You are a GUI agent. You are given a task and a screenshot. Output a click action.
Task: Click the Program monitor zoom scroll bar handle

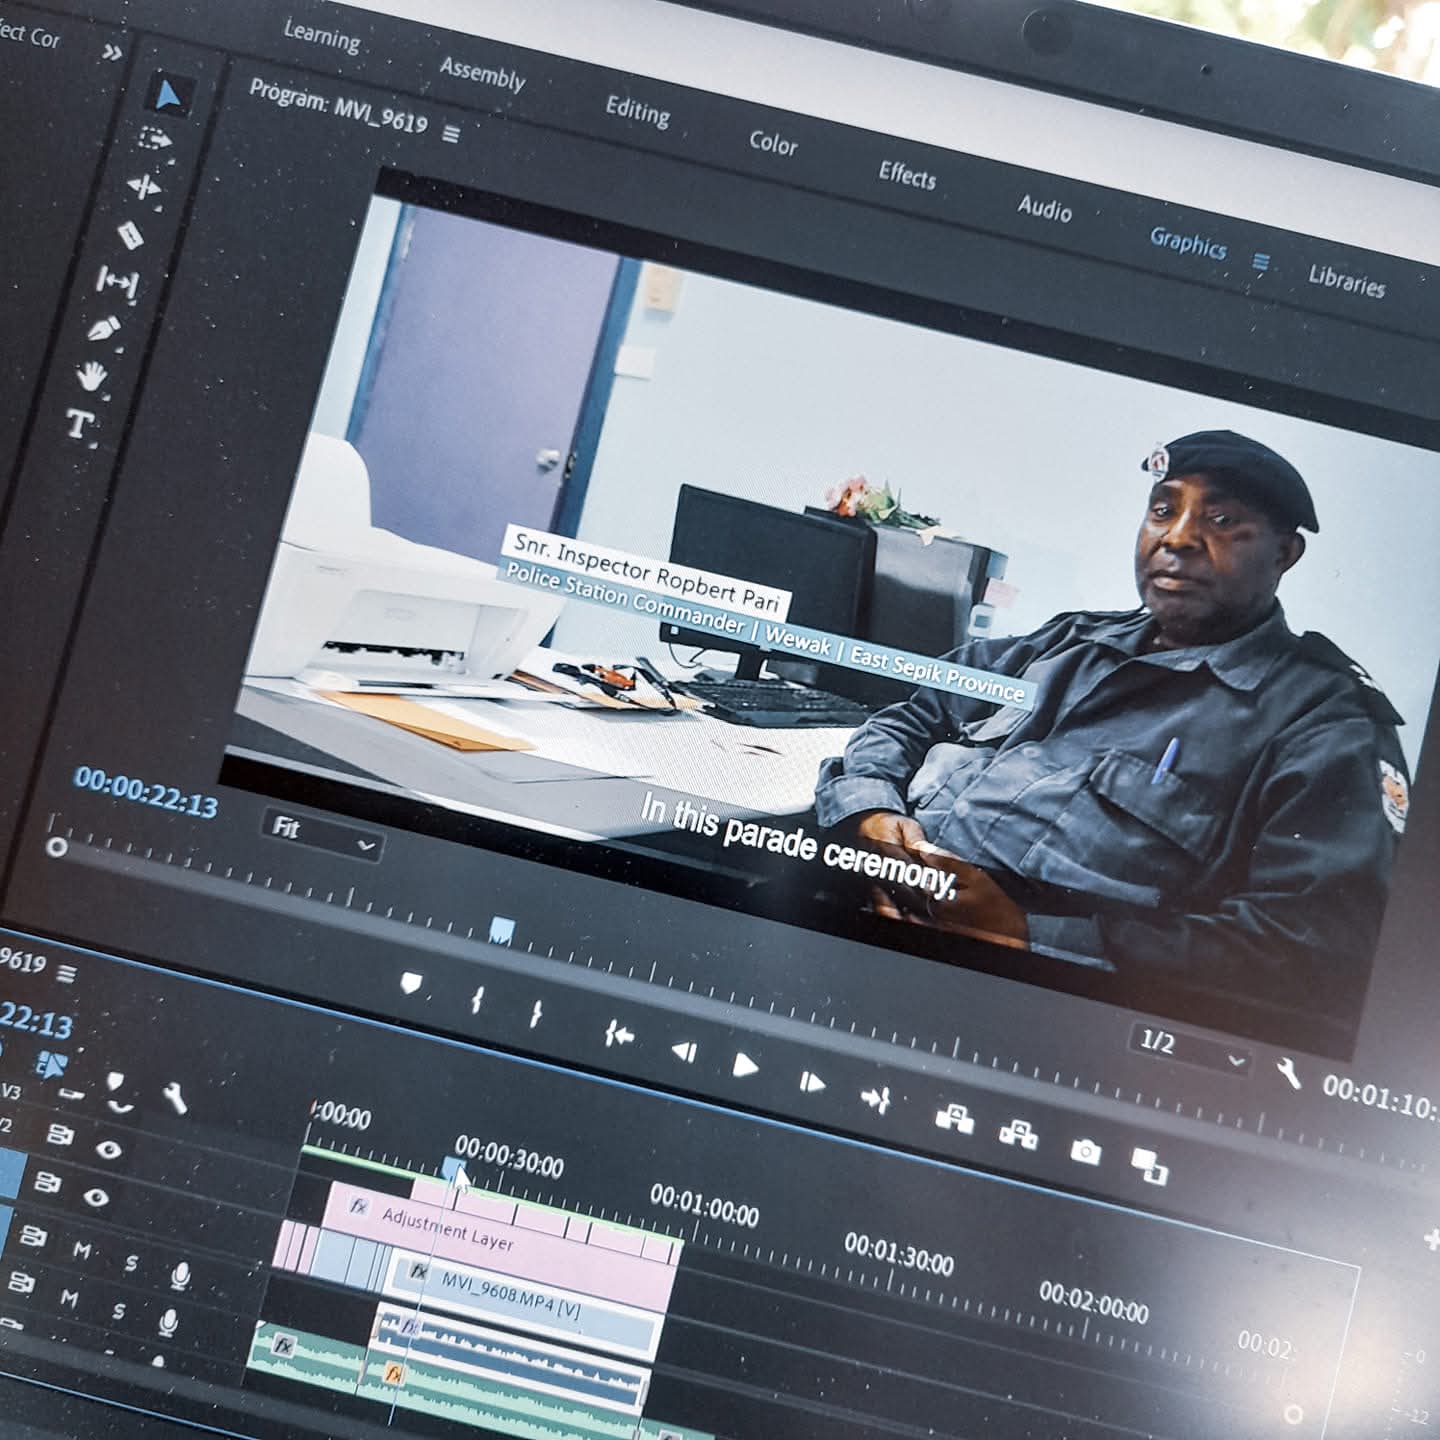pyautogui.click(x=58, y=847)
